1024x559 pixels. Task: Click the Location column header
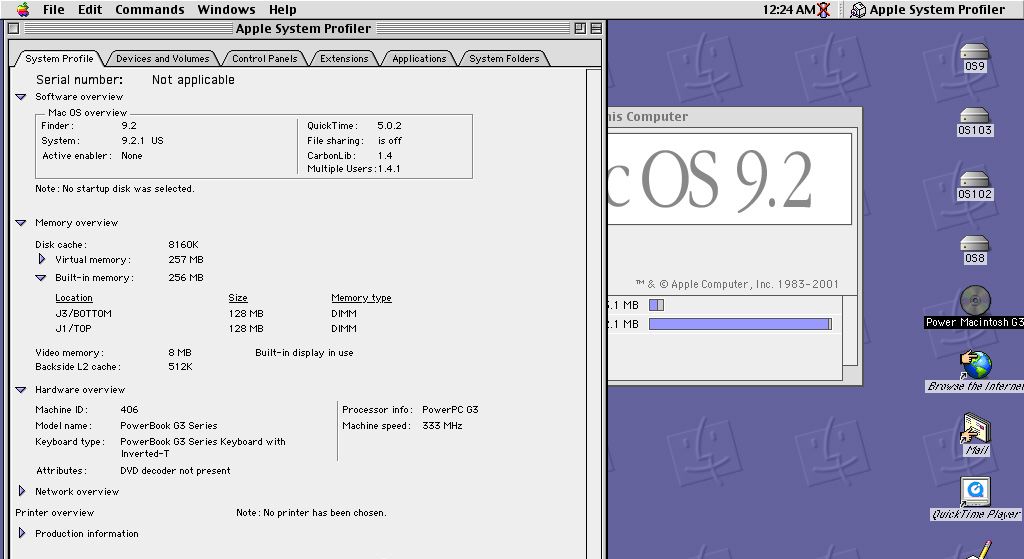(x=74, y=298)
